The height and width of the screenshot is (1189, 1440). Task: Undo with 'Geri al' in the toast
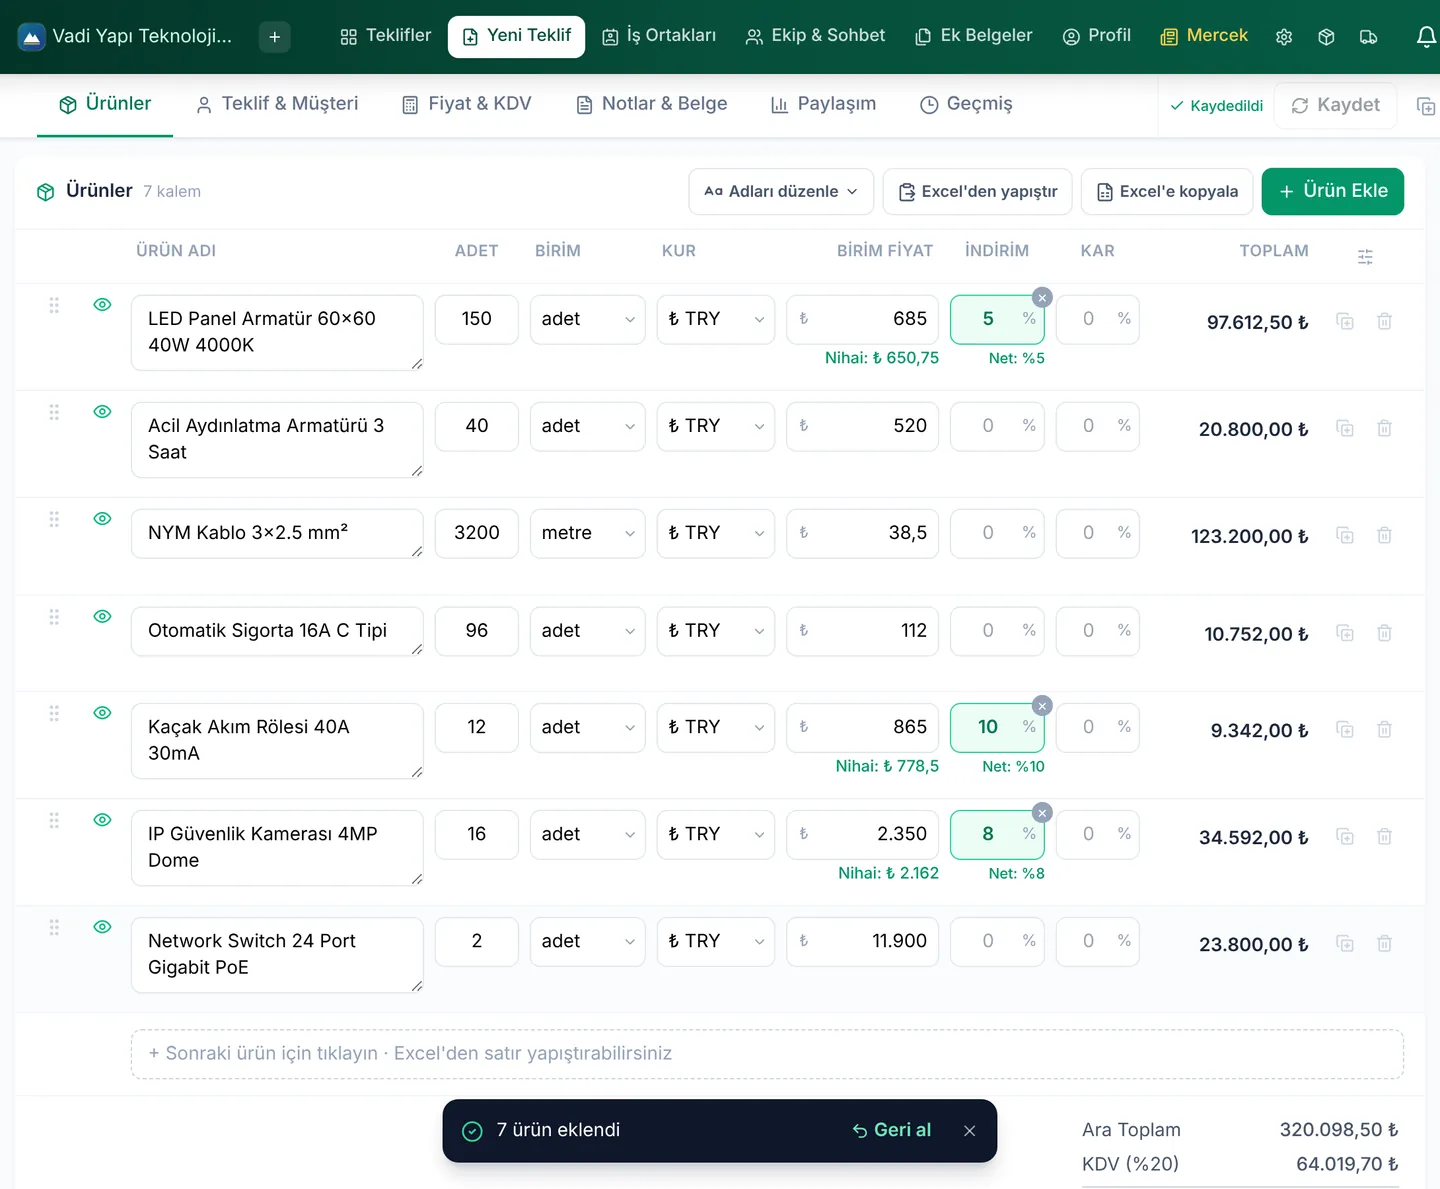892,1130
